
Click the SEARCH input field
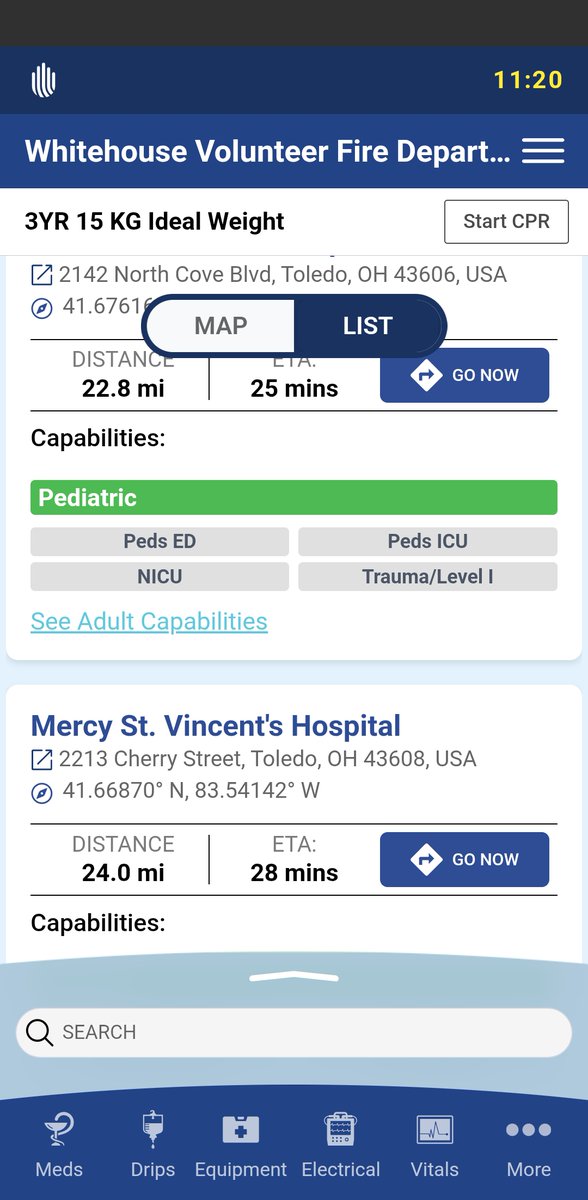[x=294, y=1032]
